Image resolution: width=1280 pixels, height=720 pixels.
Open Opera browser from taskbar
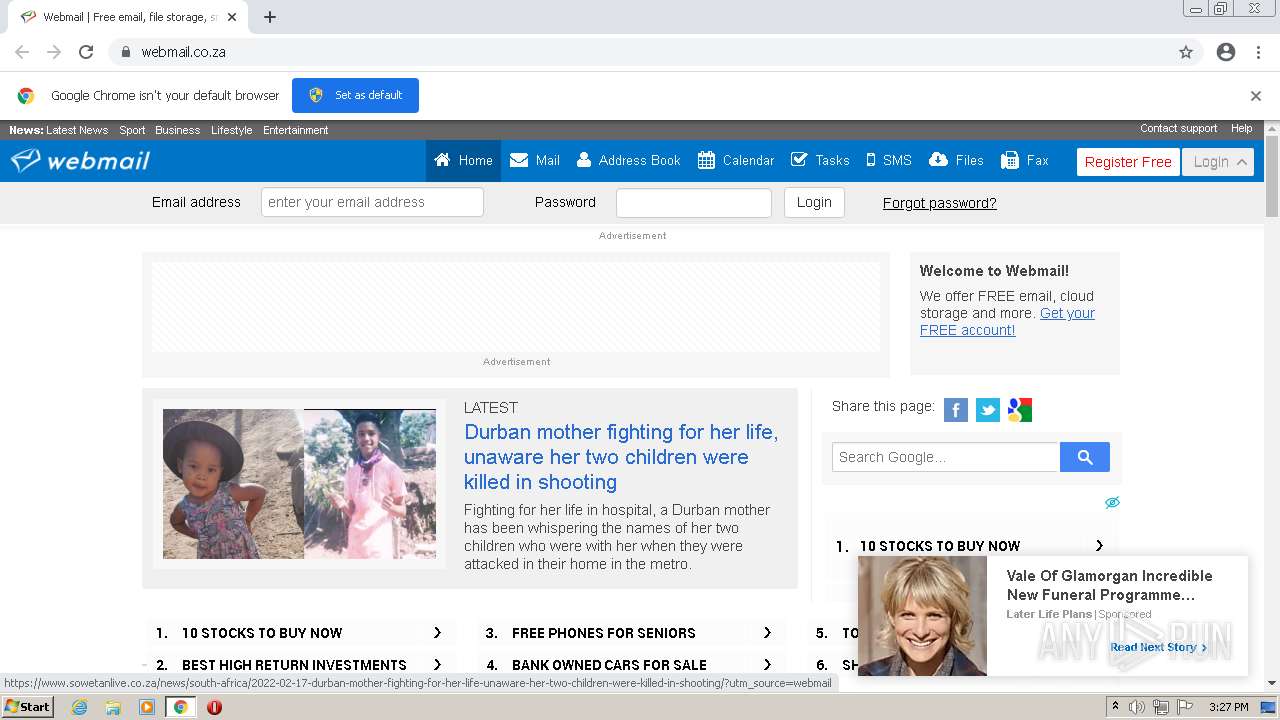[214, 707]
